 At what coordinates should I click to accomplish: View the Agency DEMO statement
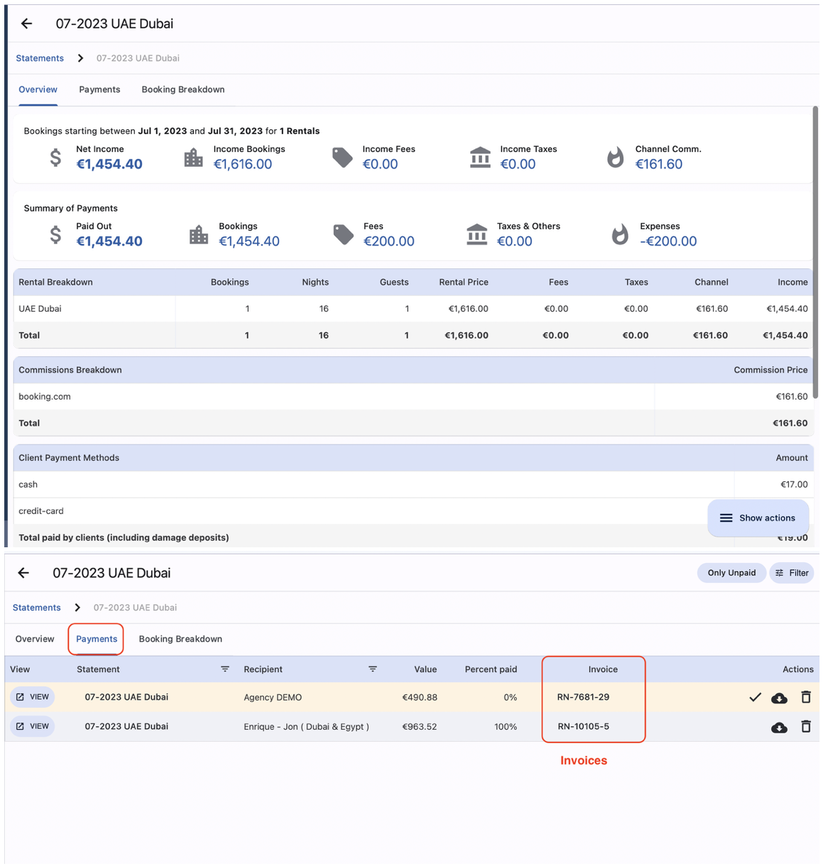click(x=33, y=697)
